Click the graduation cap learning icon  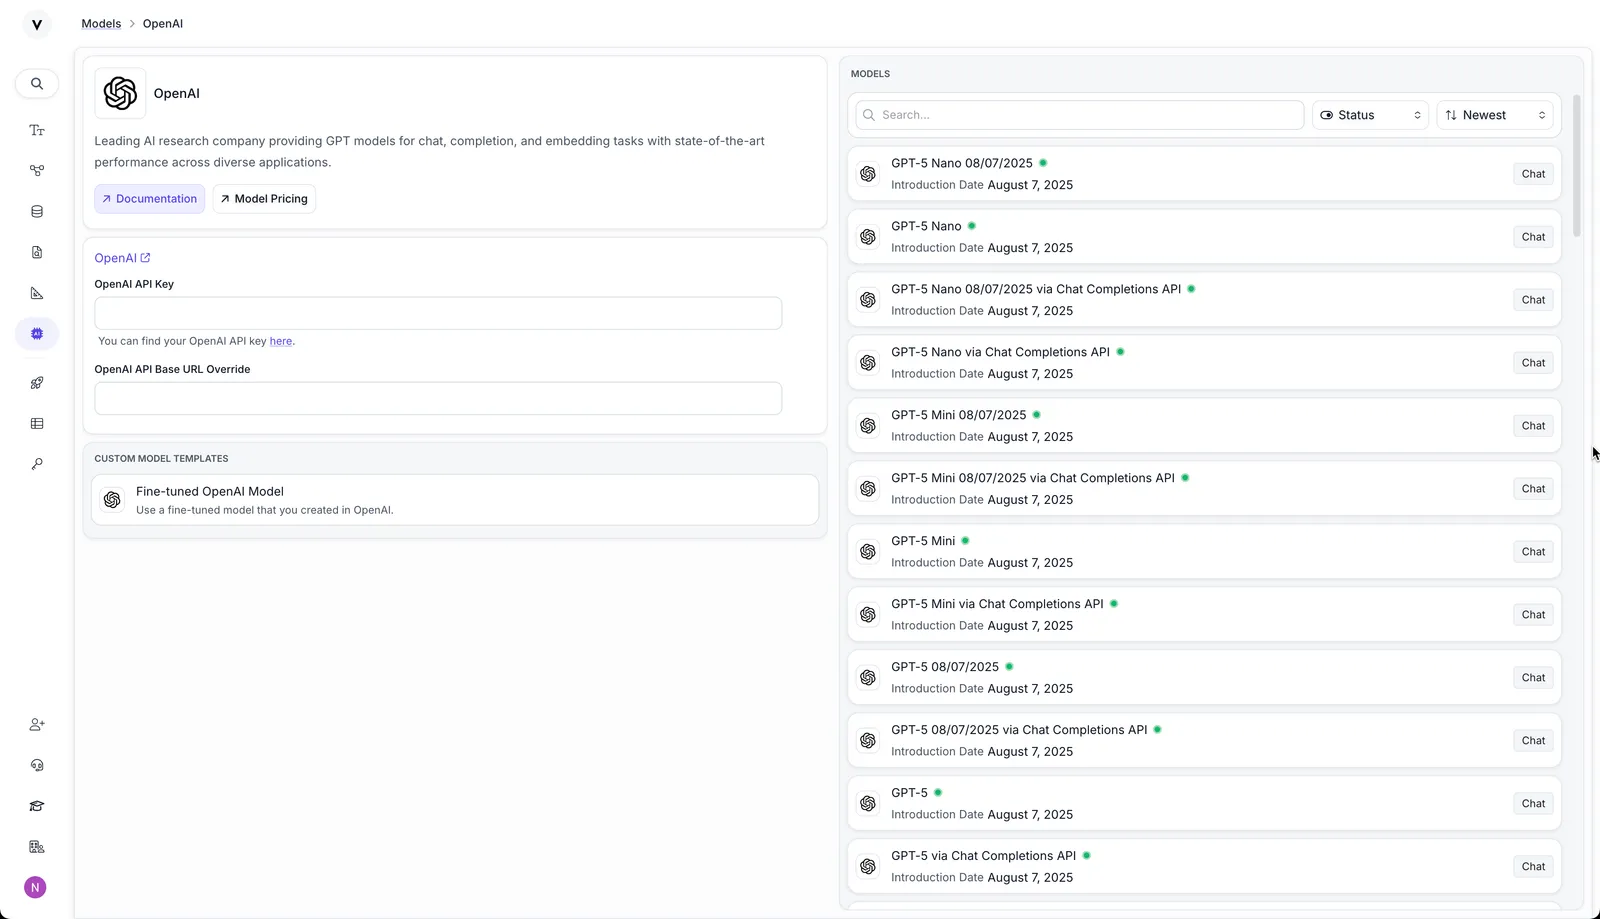point(37,806)
